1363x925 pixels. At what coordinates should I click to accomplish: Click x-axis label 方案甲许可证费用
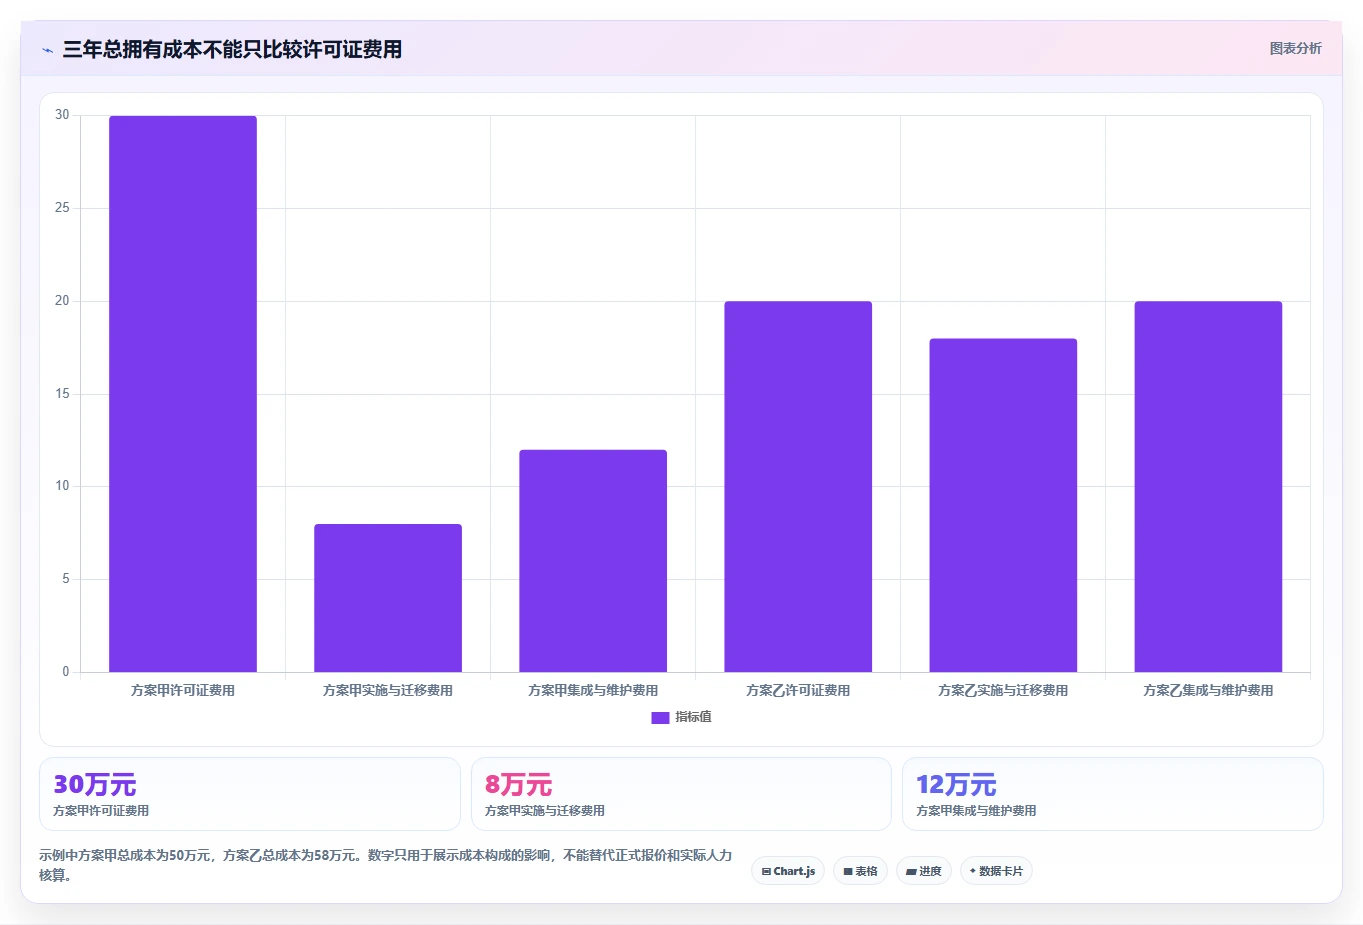183,690
